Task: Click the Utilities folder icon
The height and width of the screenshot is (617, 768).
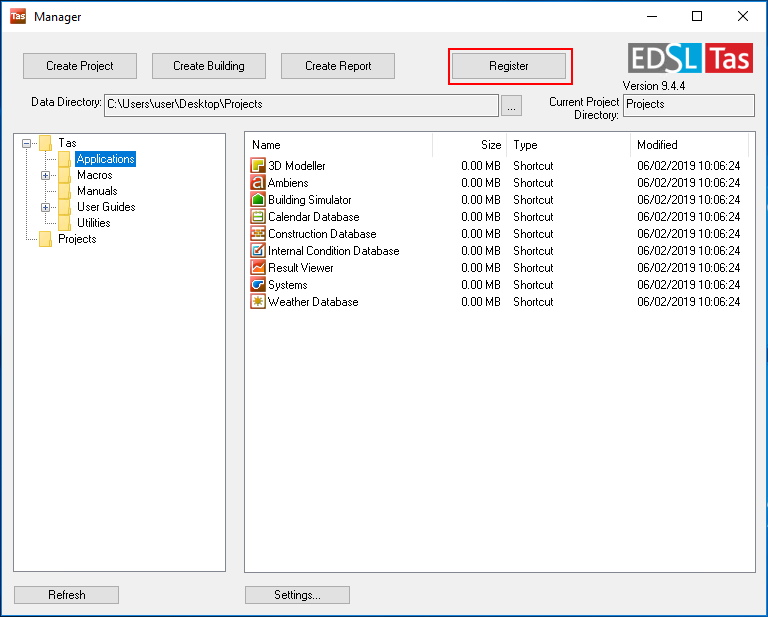Action: click(64, 223)
